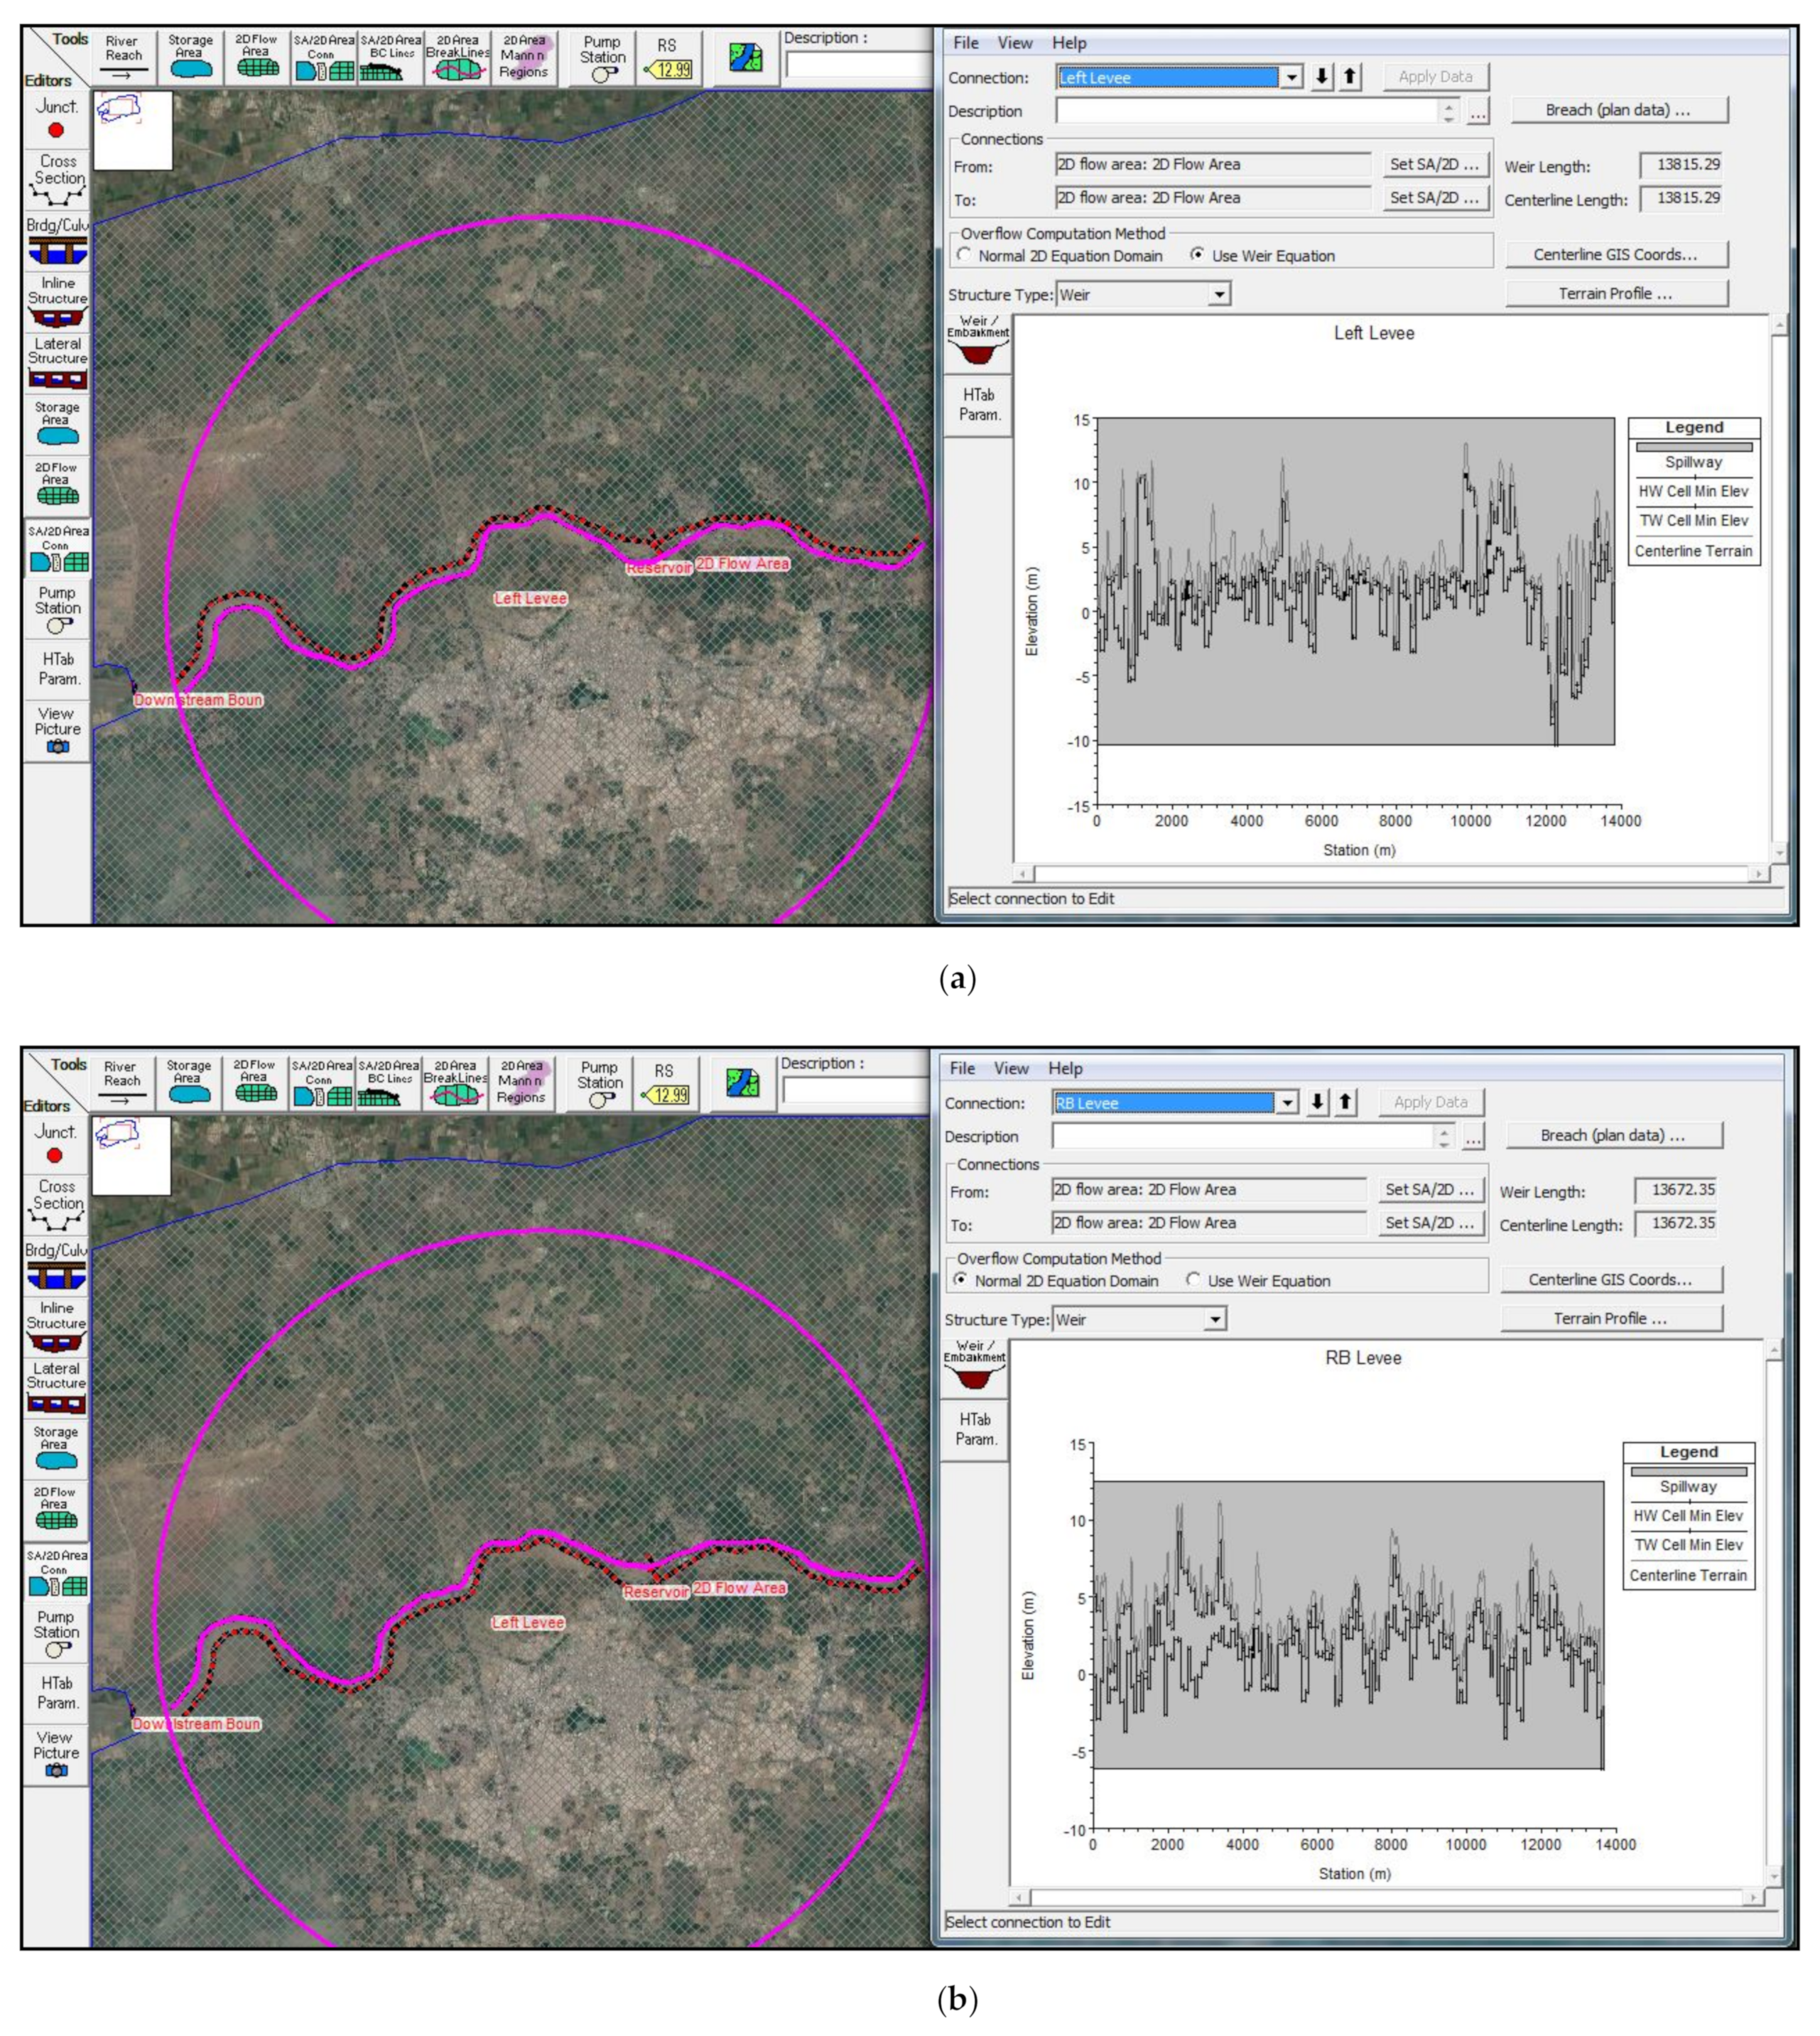Click the Junct. editor icon in figure (a)

pos(56,119)
